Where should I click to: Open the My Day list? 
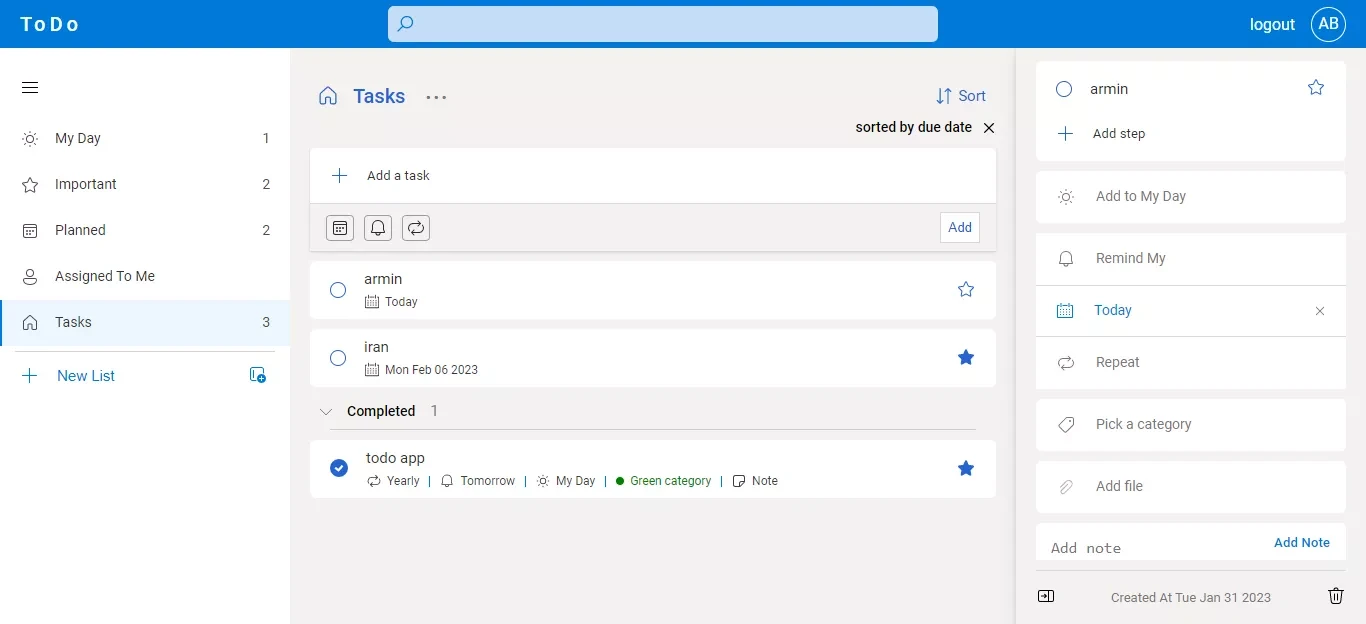pyautogui.click(x=78, y=138)
